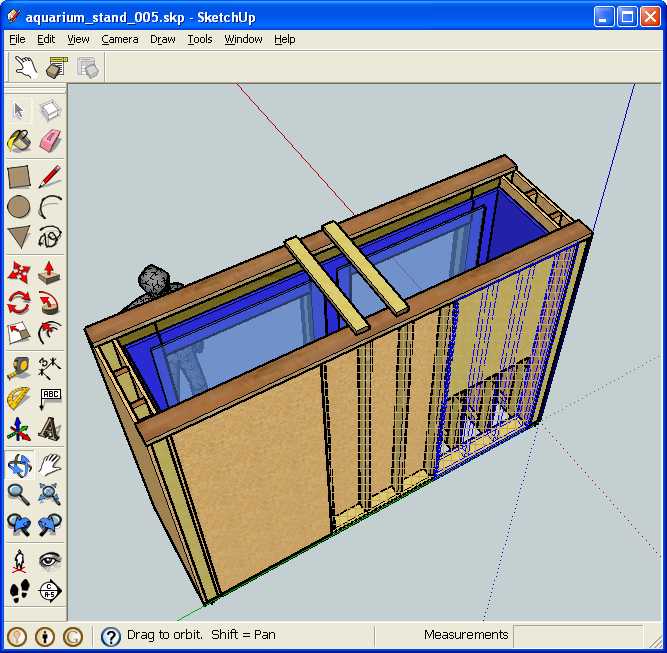Minimize the SketchUp window

(604, 17)
